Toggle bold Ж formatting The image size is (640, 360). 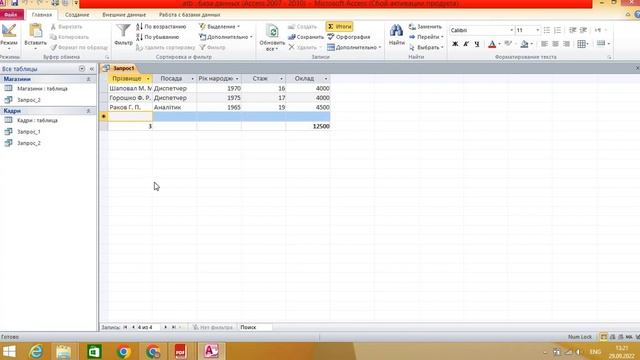[455, 44]
